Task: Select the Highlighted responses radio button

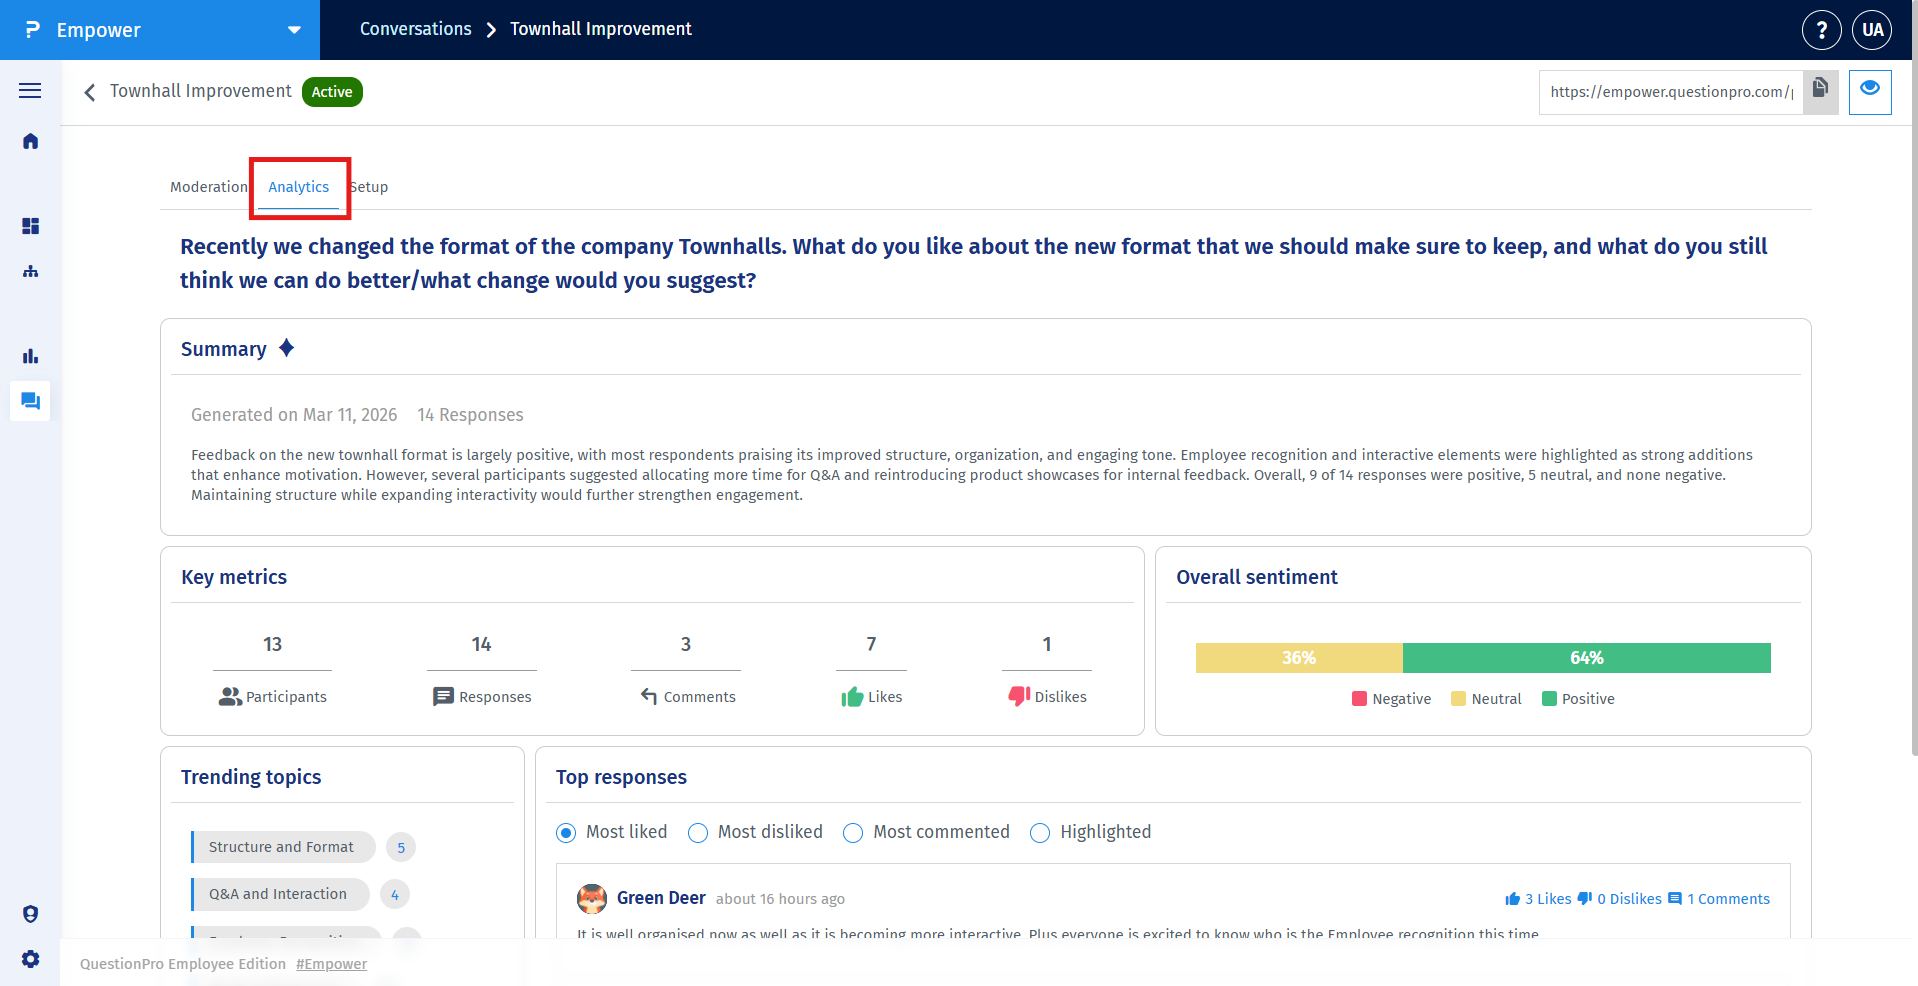Action: [x=1040, y=832]
